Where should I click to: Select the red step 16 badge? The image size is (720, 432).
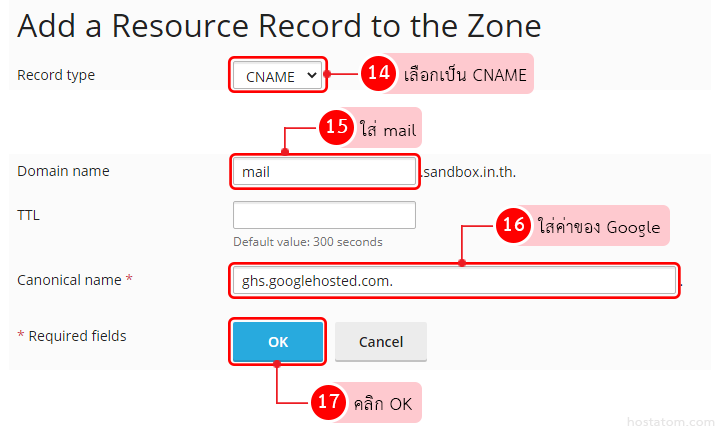tap(512, 225)
